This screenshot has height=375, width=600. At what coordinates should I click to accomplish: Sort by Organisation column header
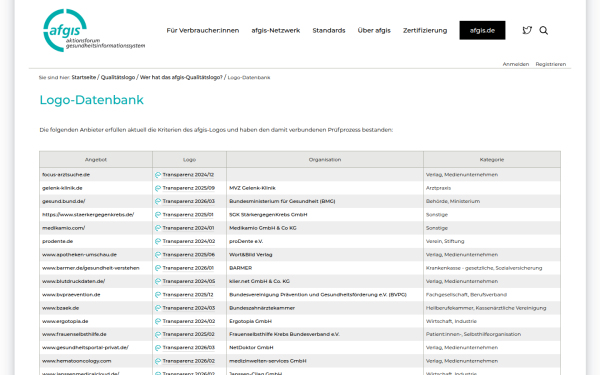tap(325, 160)
